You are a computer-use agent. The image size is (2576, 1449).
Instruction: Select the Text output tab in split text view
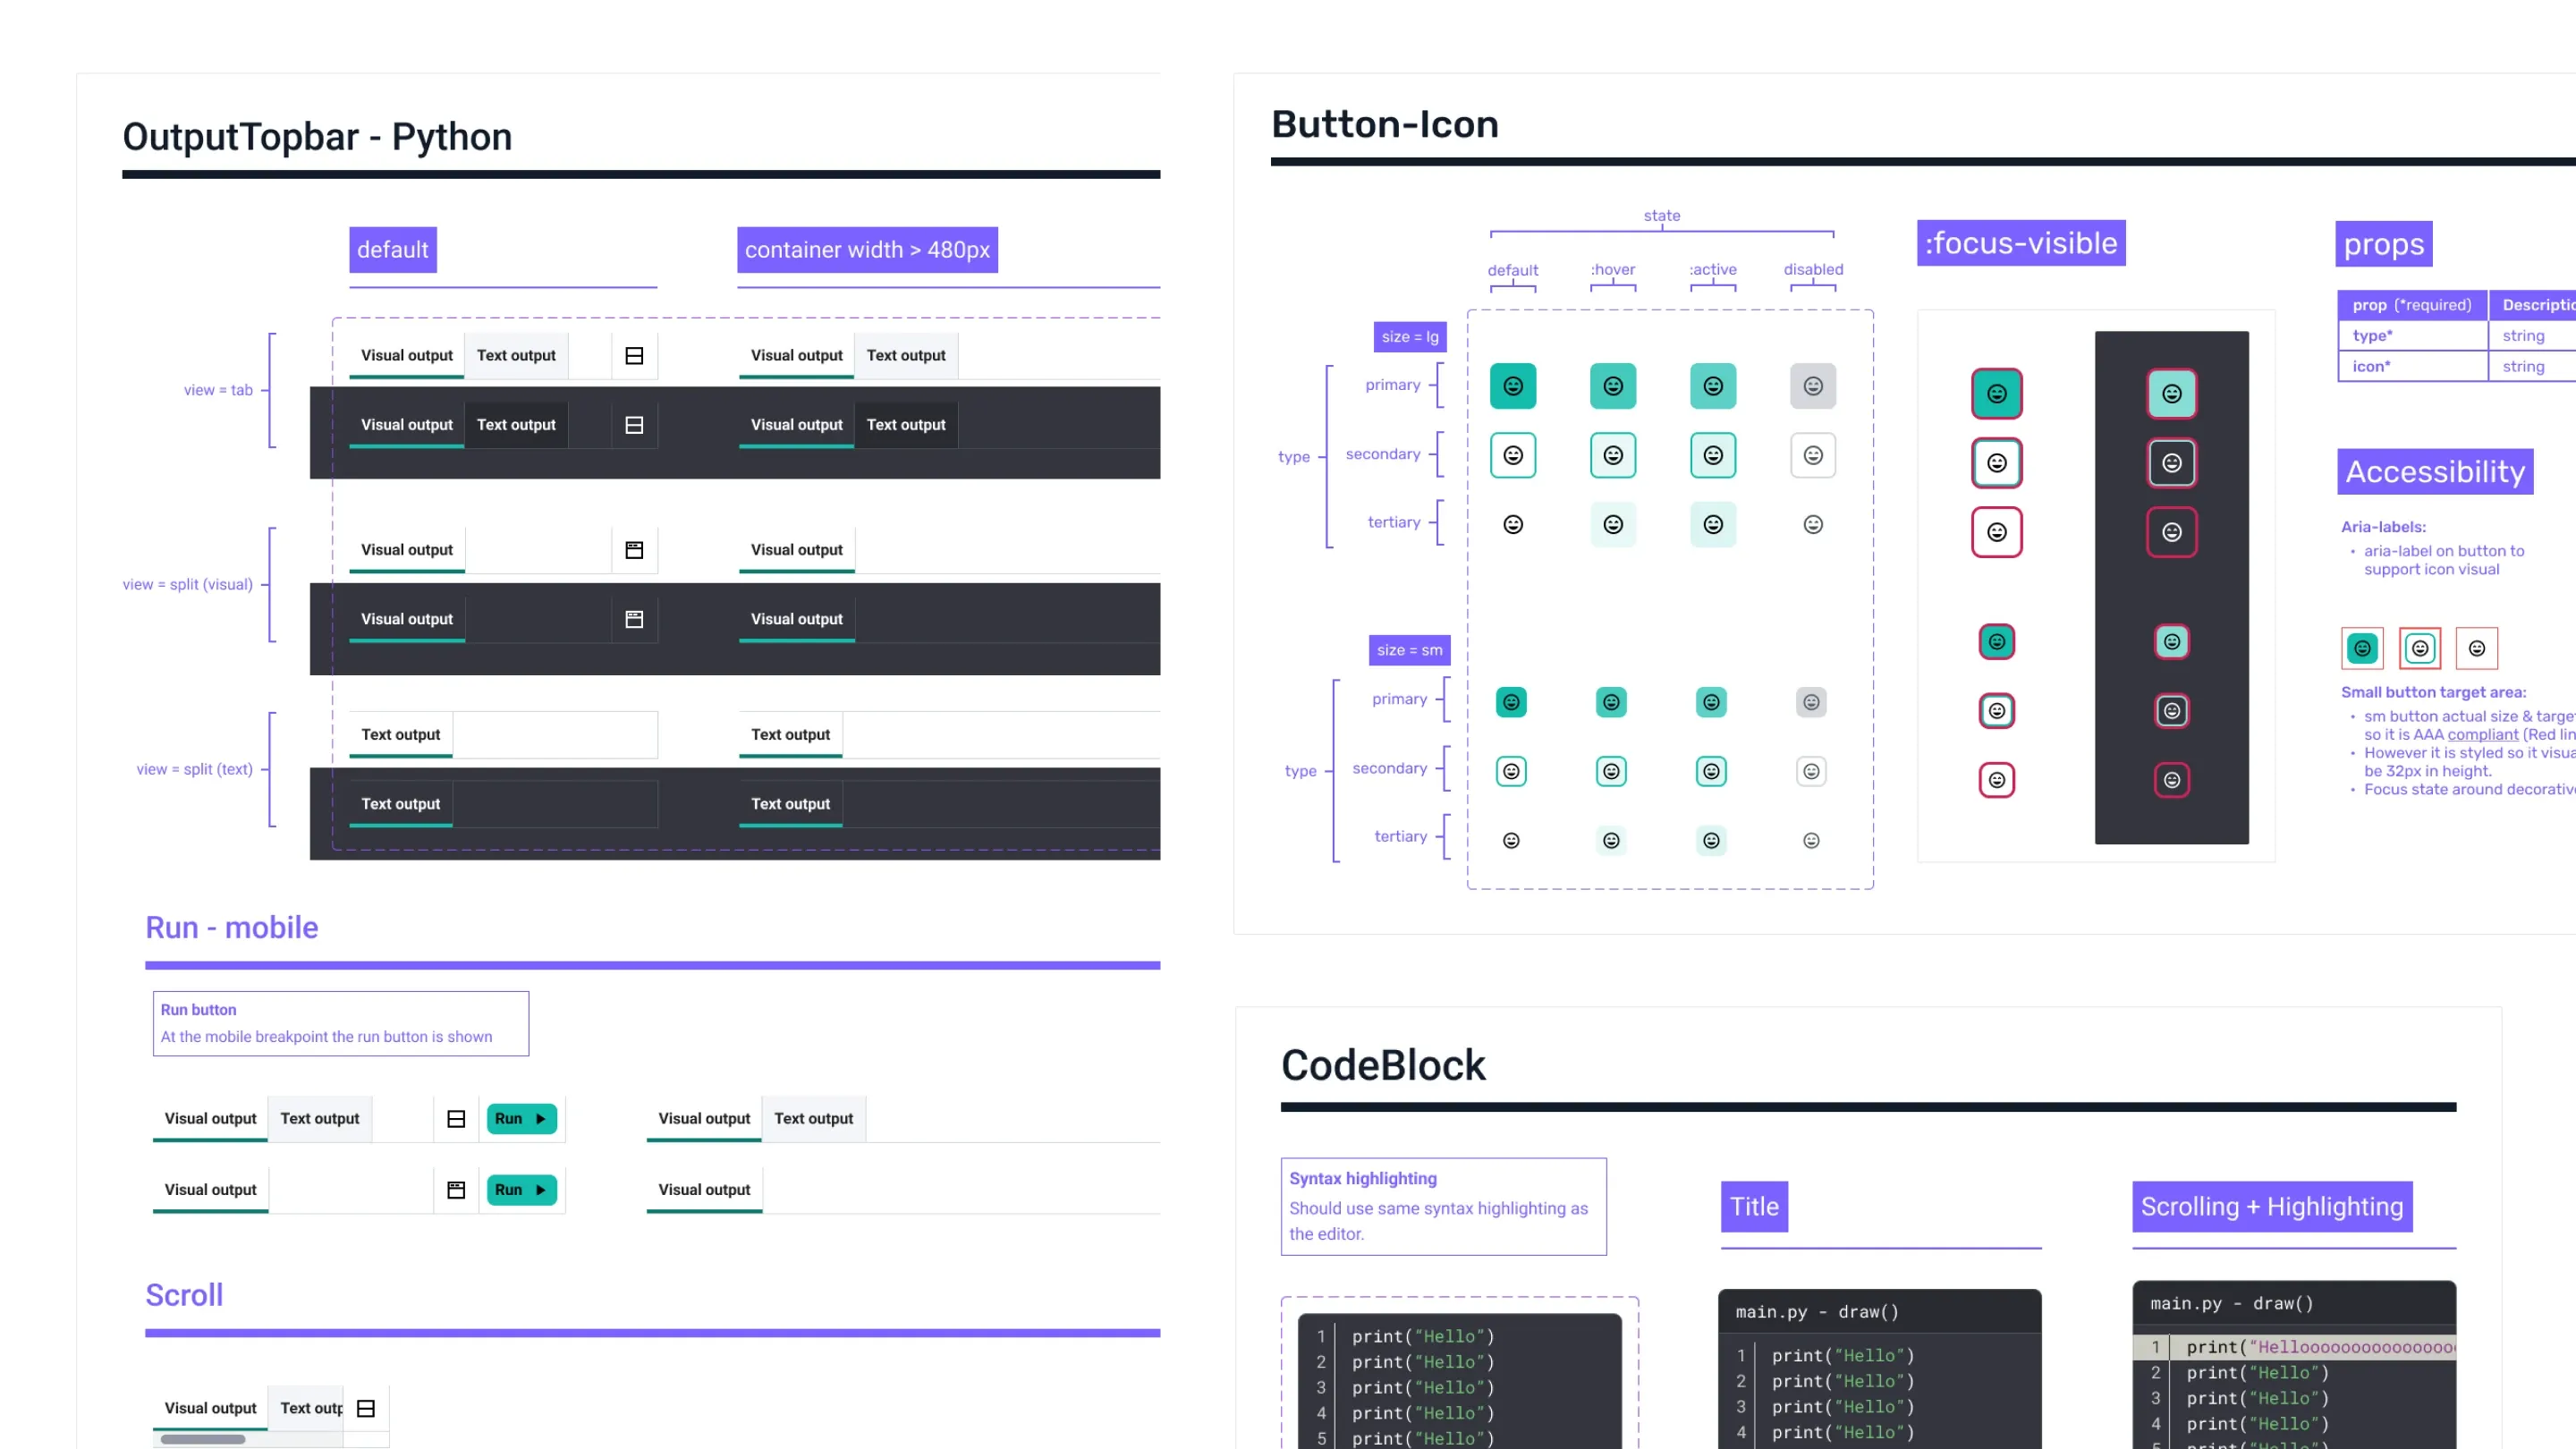click(x=400, y=734)
